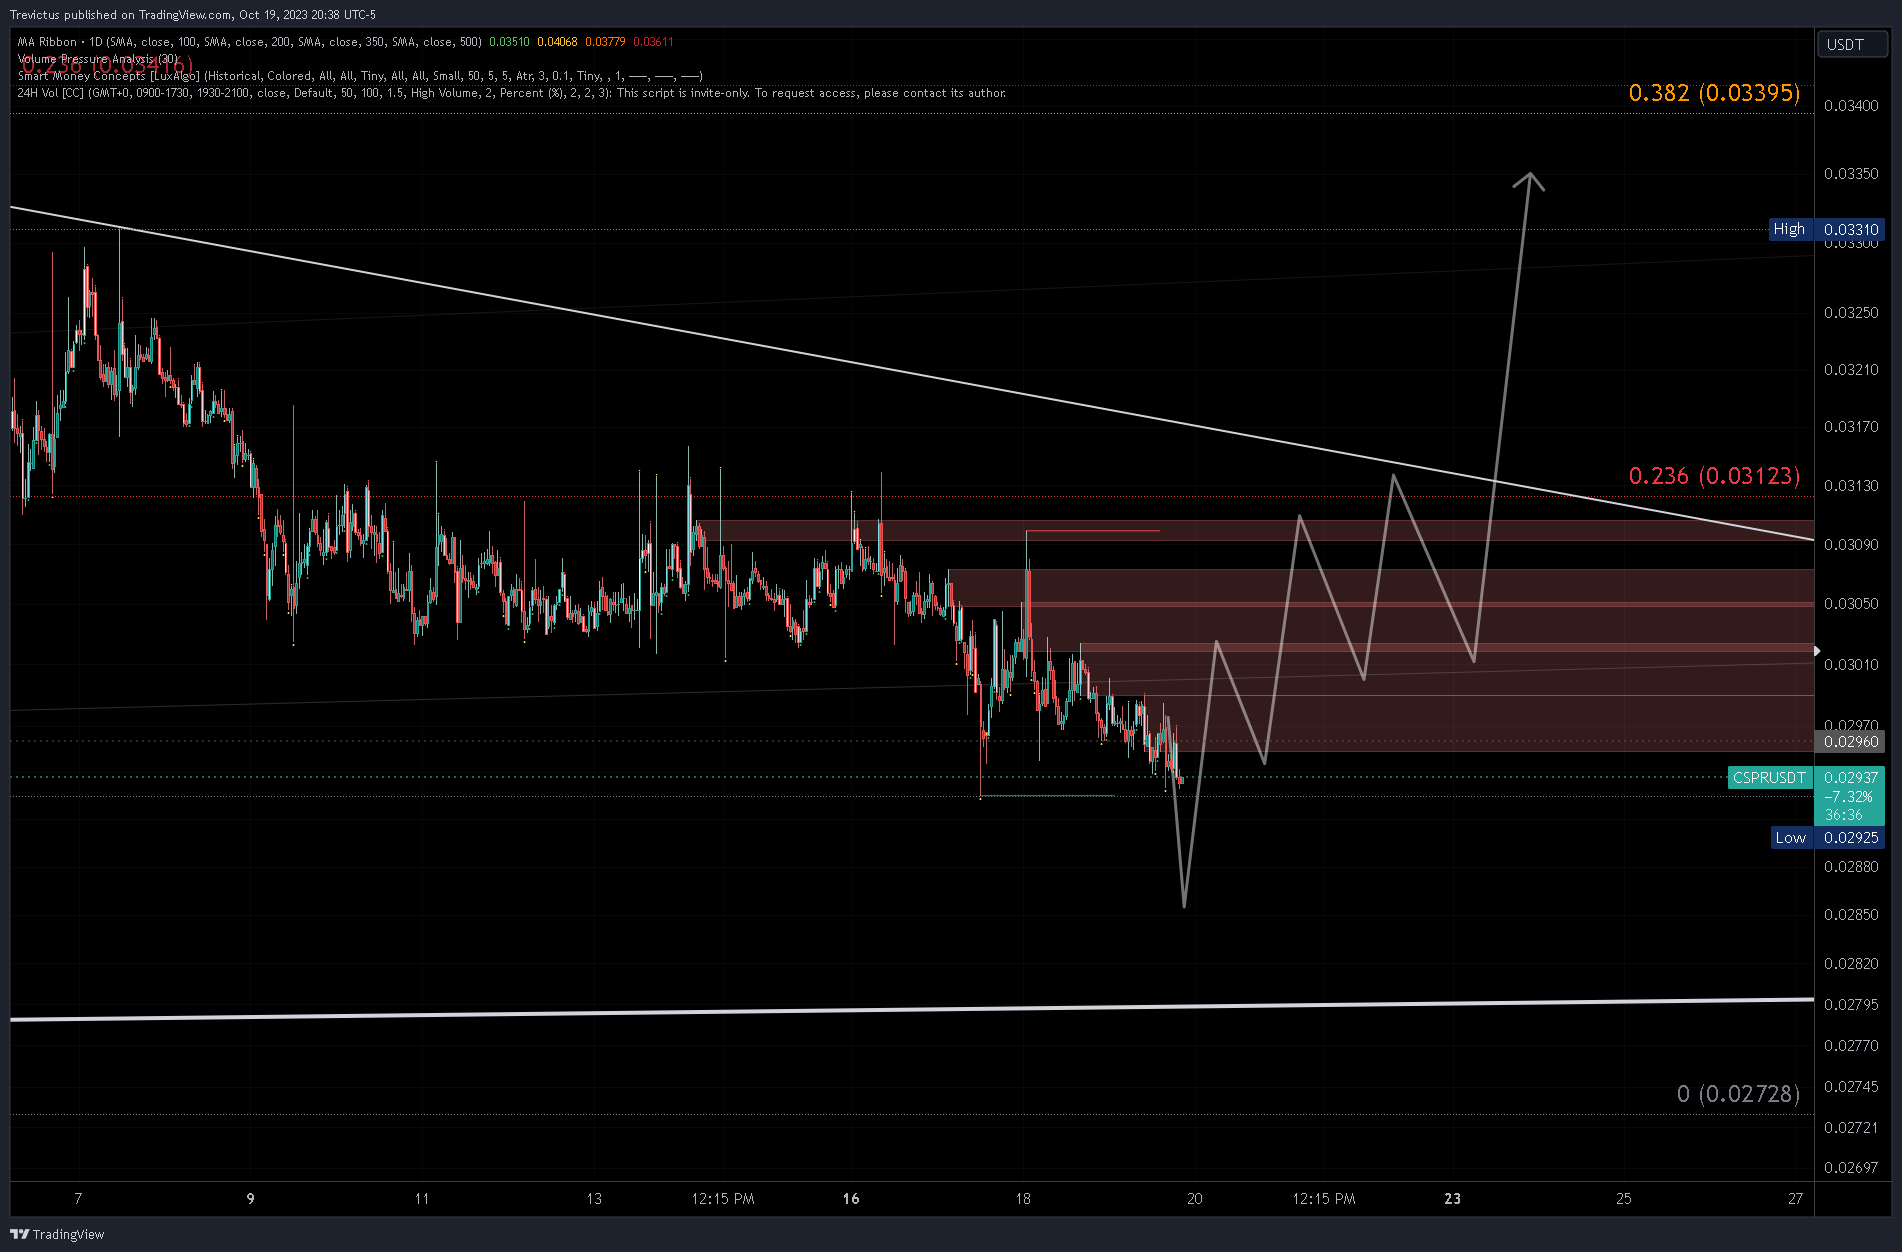This screenshot has height=1252, width=1902.
Task: Click date 25 on the time axis
Action: click(1624, 1199)
